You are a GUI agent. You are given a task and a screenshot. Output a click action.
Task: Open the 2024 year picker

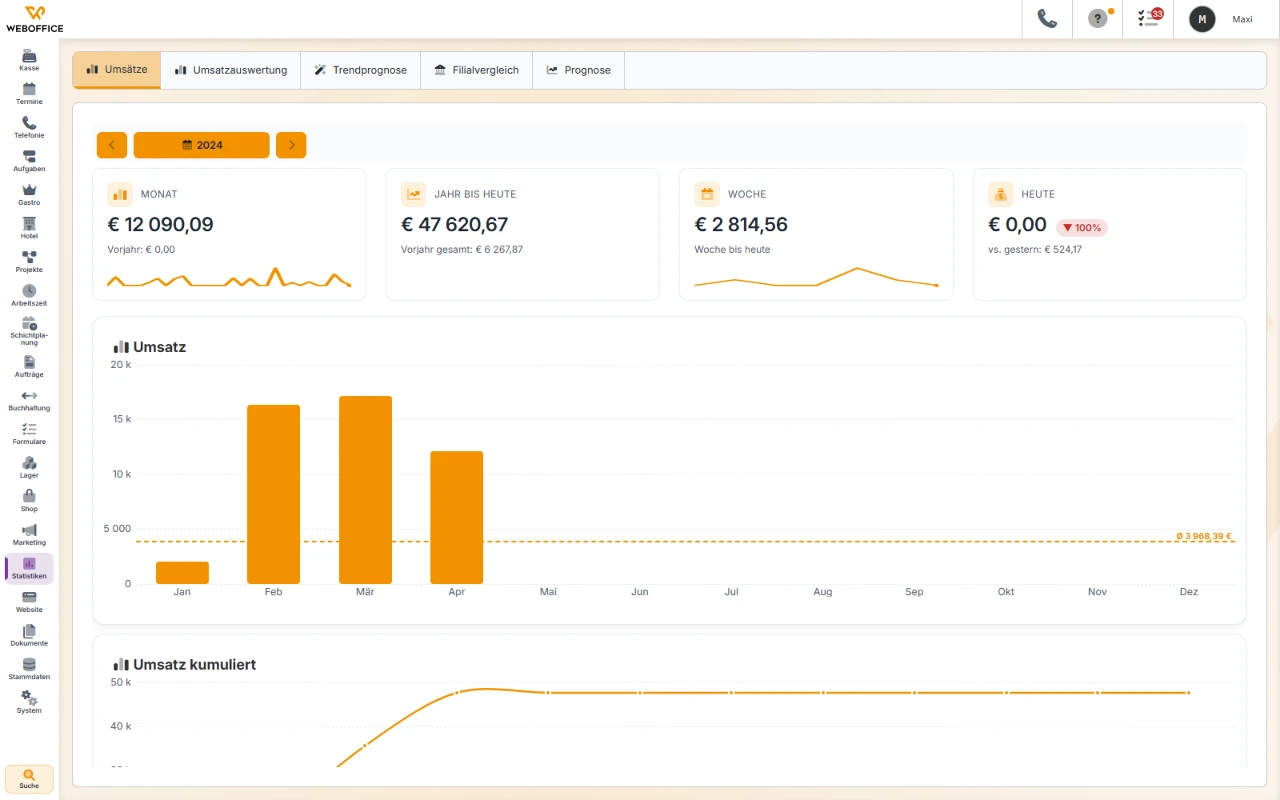point(202,145)
